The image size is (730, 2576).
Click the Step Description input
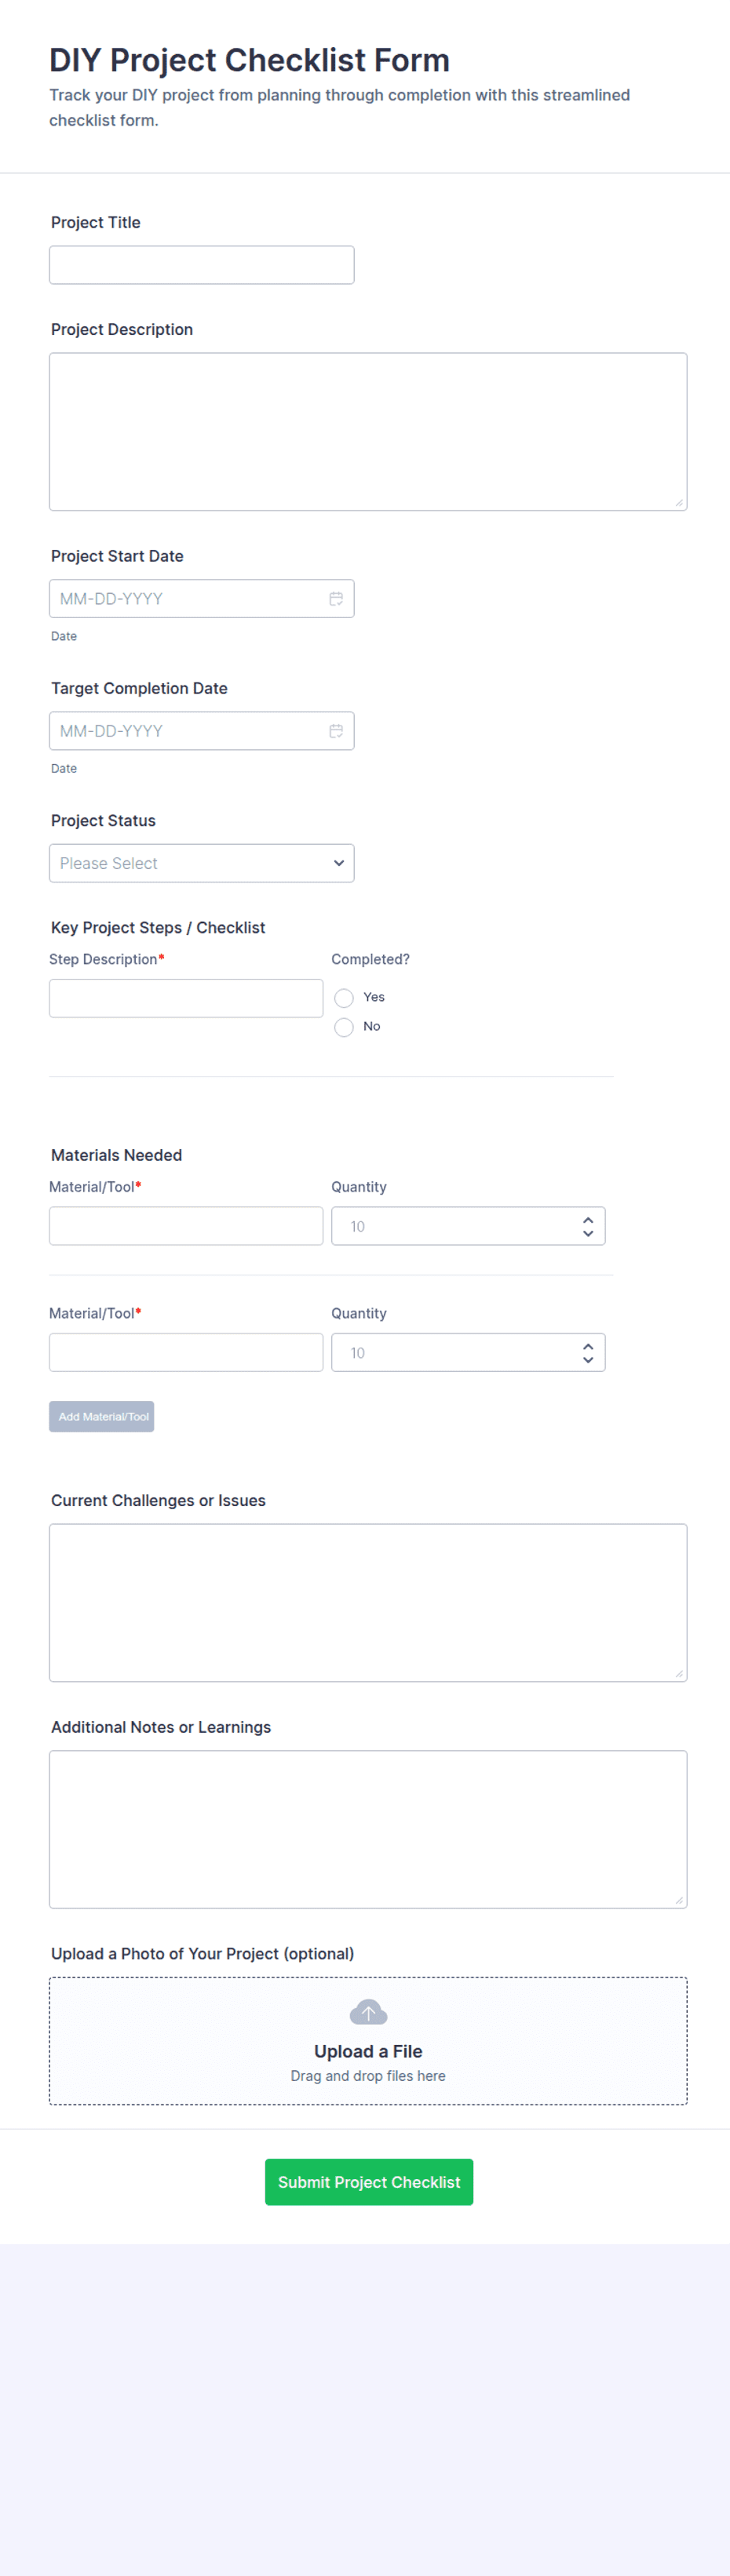pyautogui.click(x=186, y=998)
